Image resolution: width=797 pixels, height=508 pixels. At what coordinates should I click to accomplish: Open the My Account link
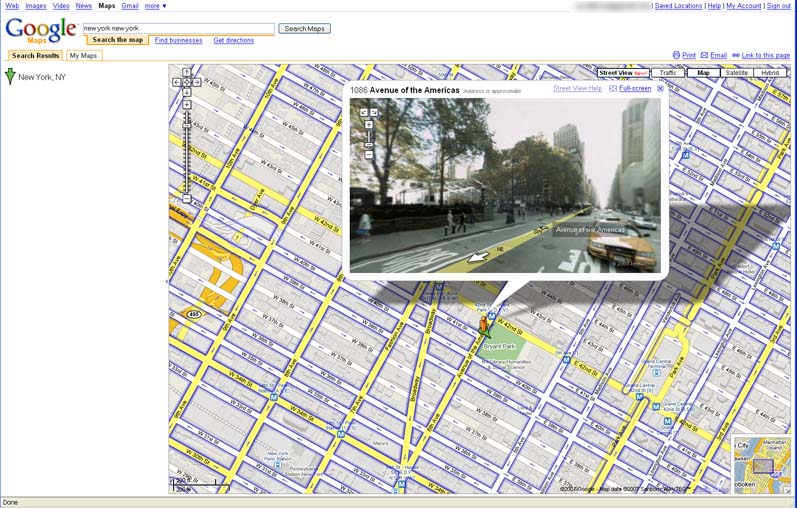click(744, 6)
